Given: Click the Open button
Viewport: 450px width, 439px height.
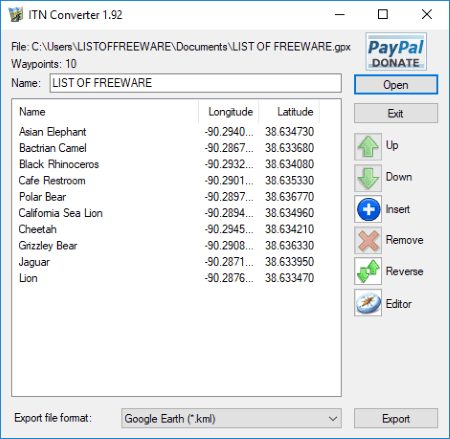Looking at the screenshot, I should (396, 85).
